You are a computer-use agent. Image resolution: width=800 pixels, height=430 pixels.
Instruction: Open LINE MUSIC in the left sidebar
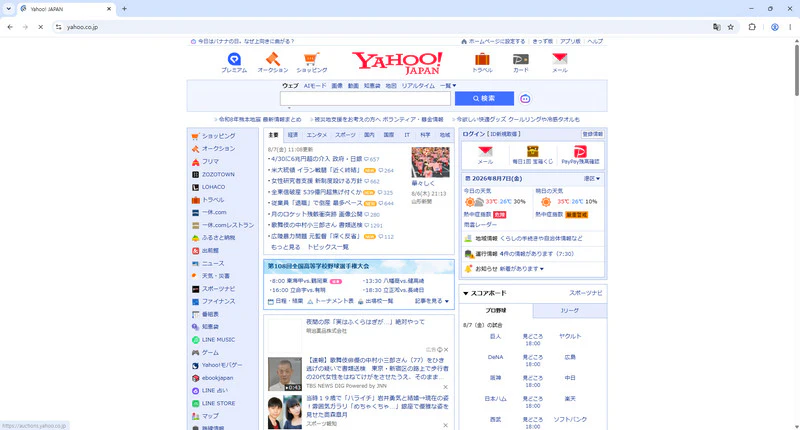[218, 340]
